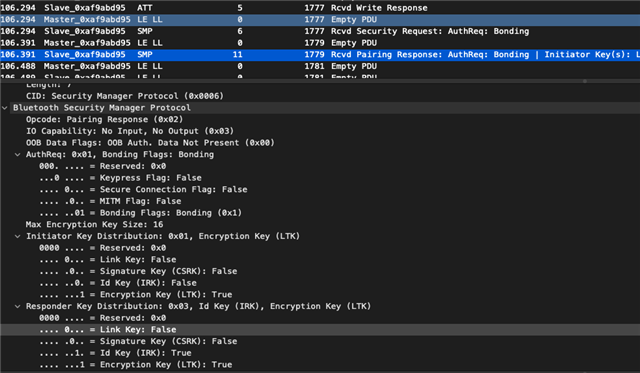Select OOB Data Flags field
The image size is (640, 373).
(150, 143)
